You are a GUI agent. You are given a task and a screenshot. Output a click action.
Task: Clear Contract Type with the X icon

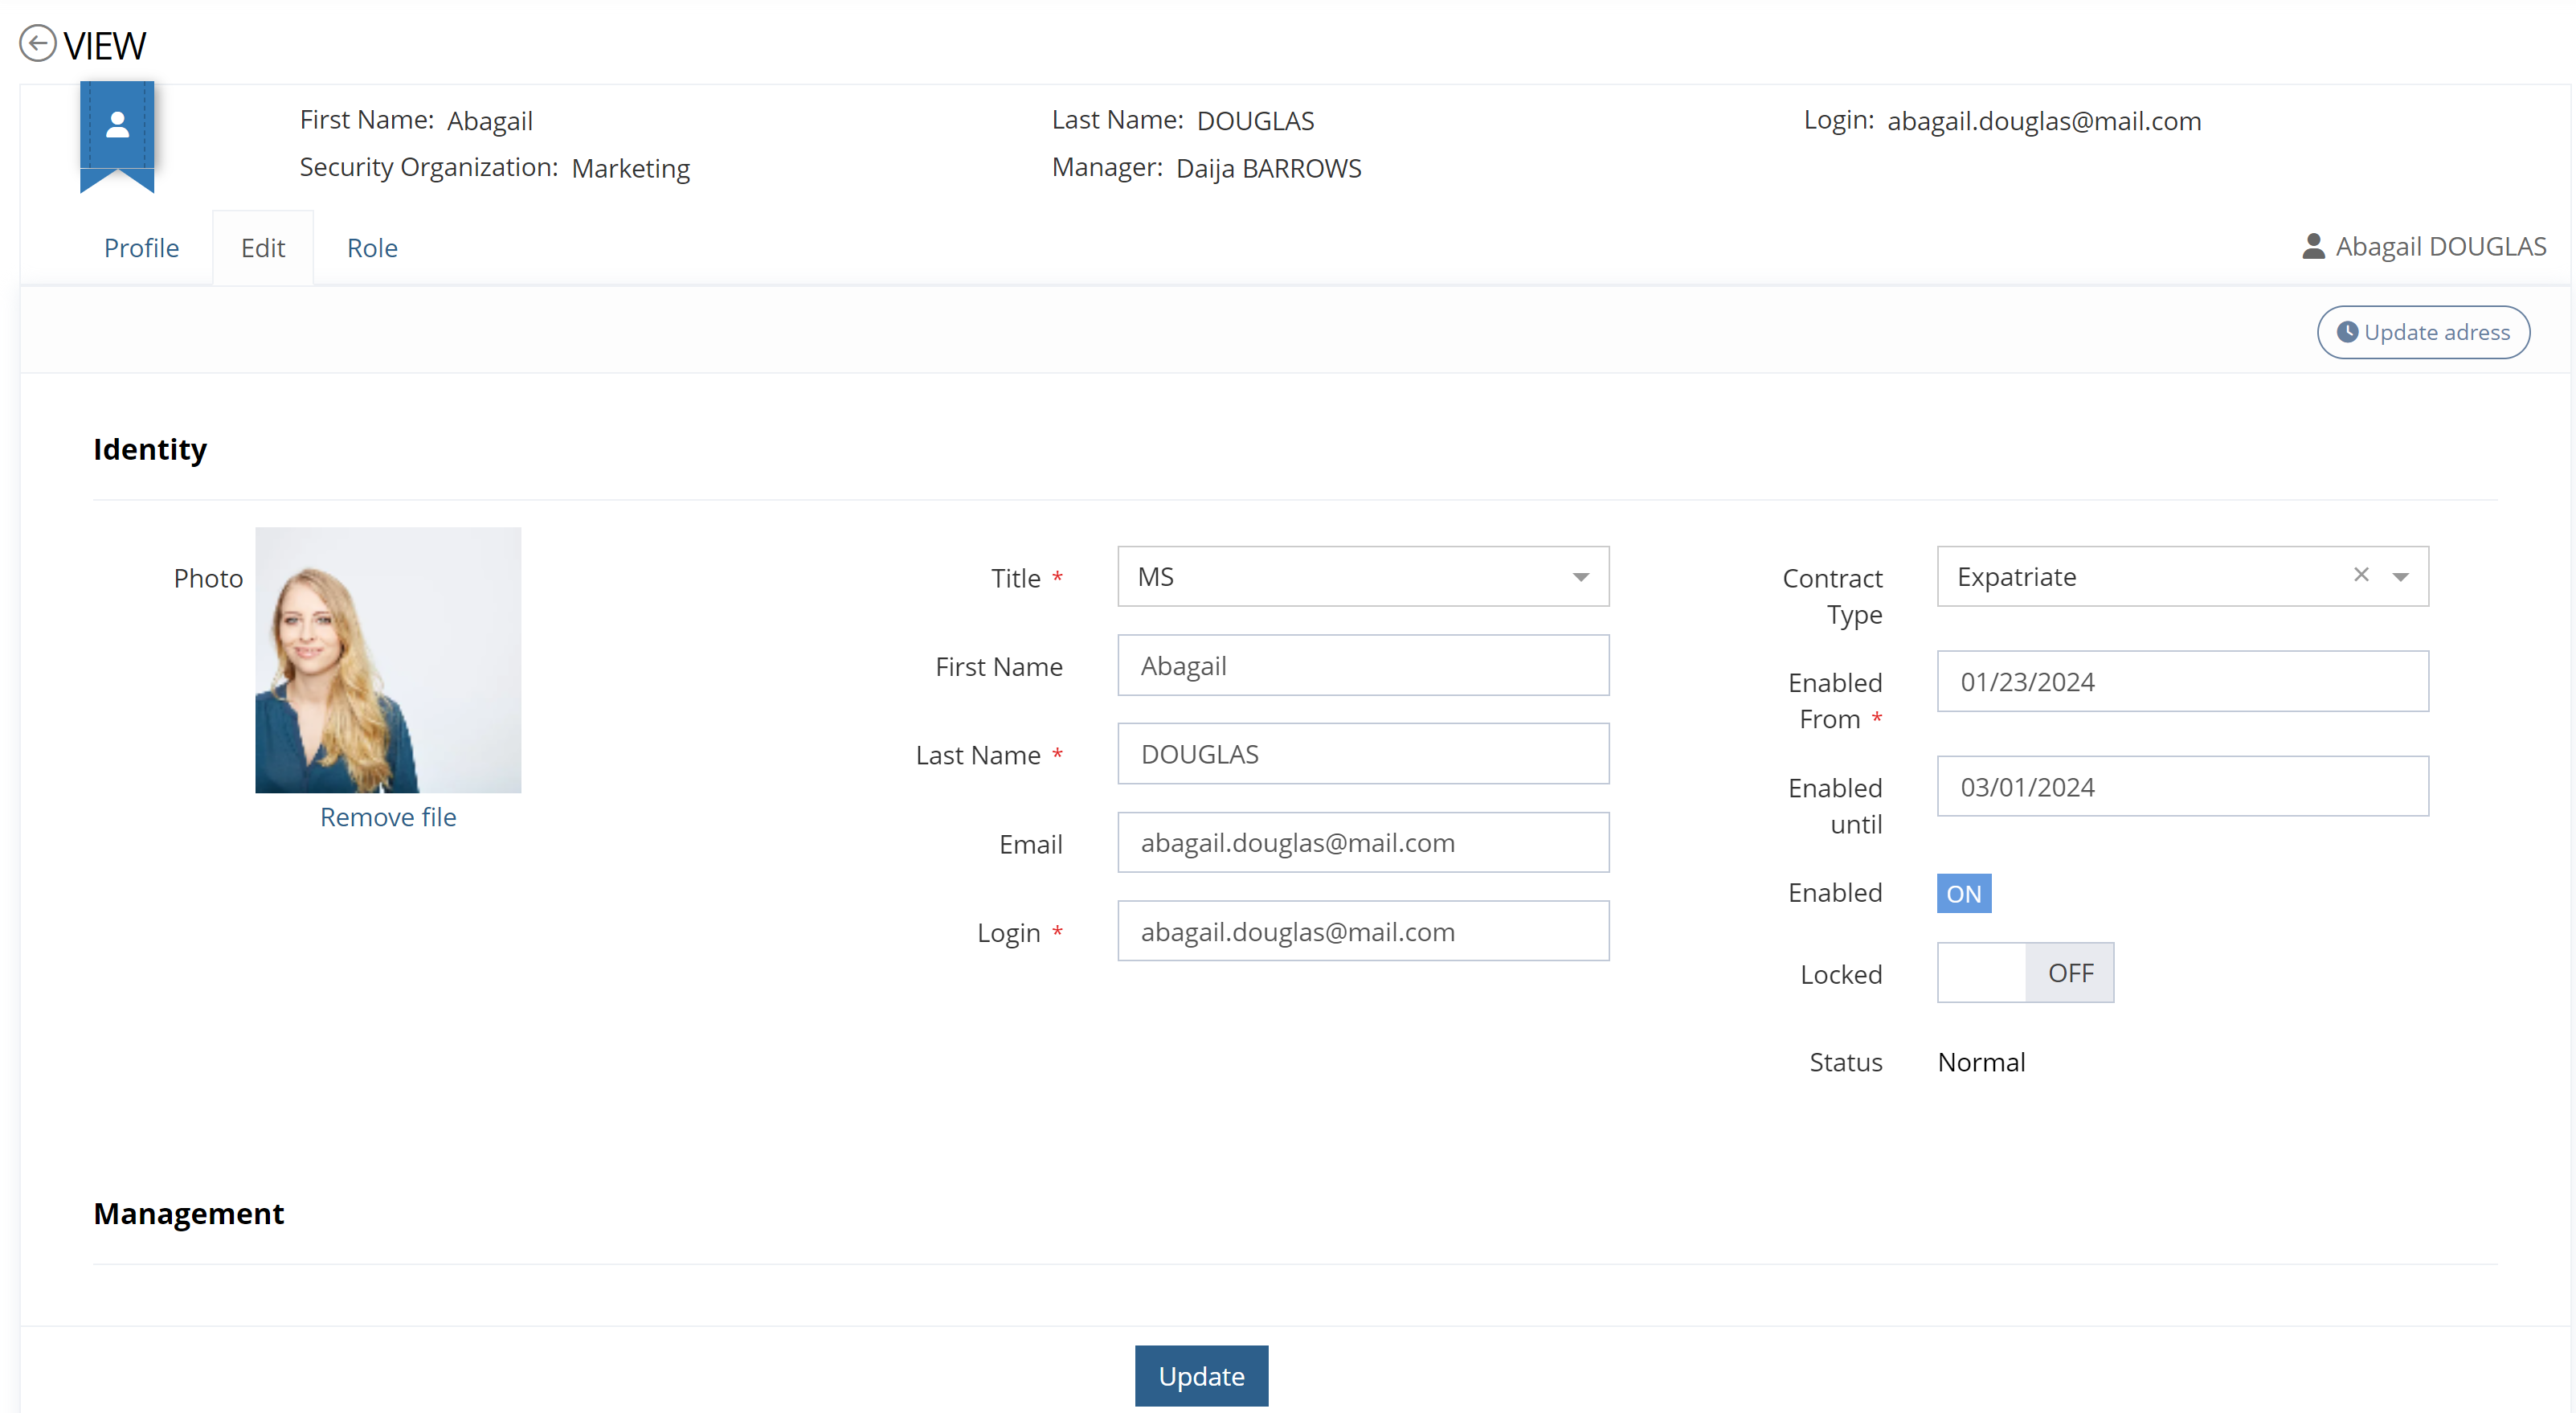click(2361, 575)
